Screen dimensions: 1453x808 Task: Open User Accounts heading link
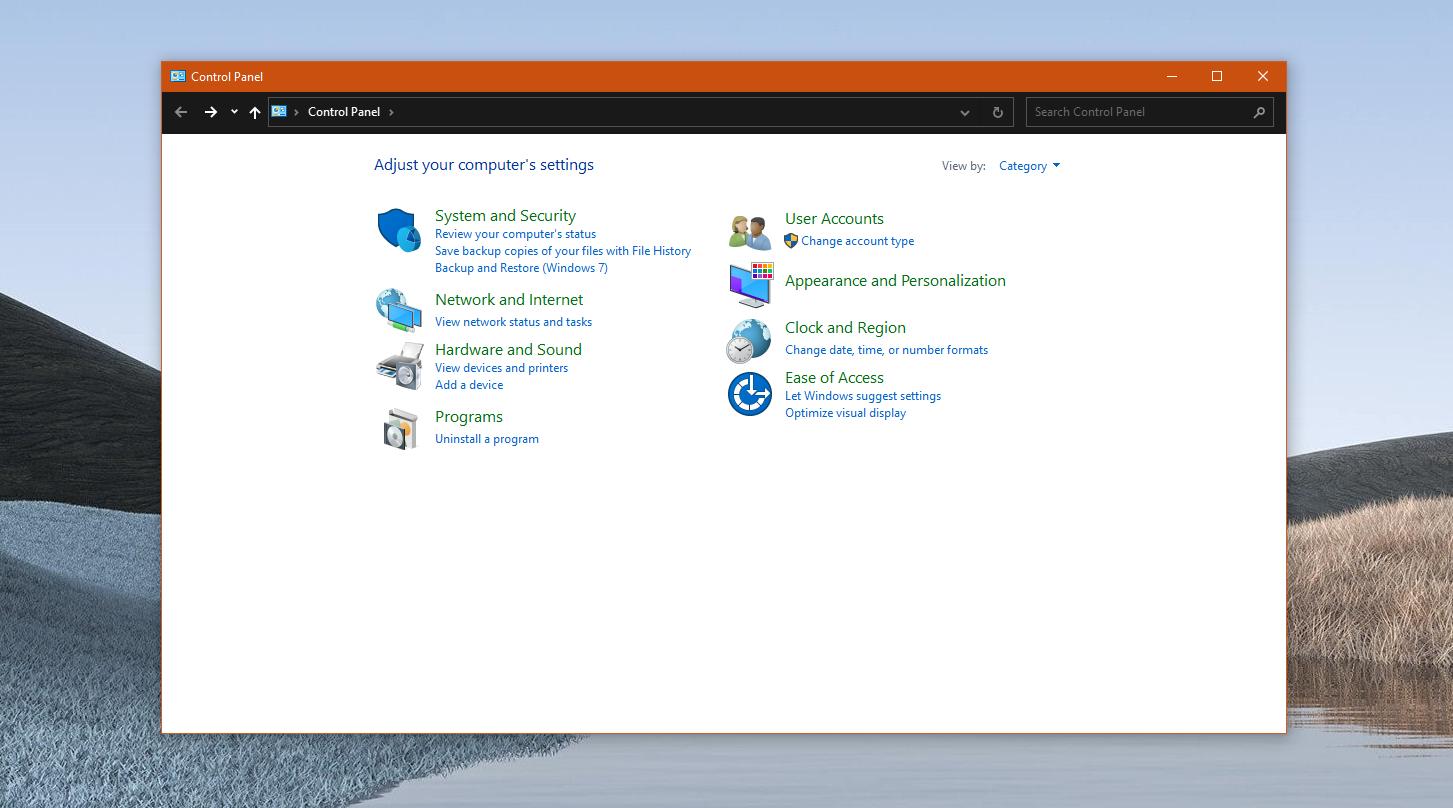[834, 219]
